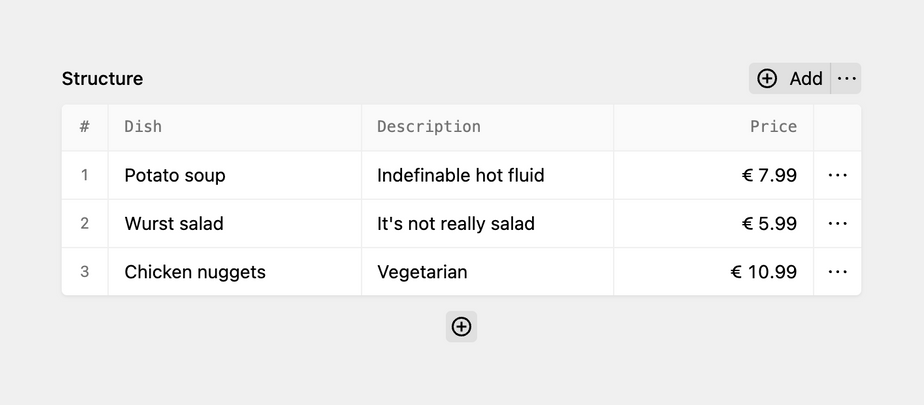
Task: Edit the It's not really salad description
Action: (x=455, y=224)
